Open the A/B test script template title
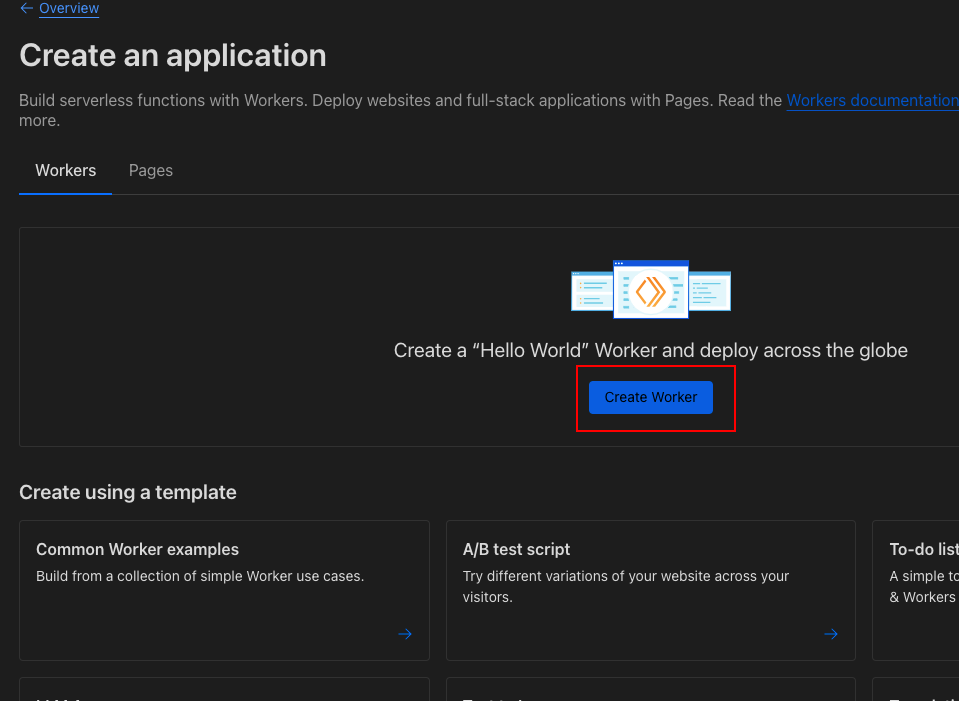This screenshot has height=701, width=959. click(516, 549)
